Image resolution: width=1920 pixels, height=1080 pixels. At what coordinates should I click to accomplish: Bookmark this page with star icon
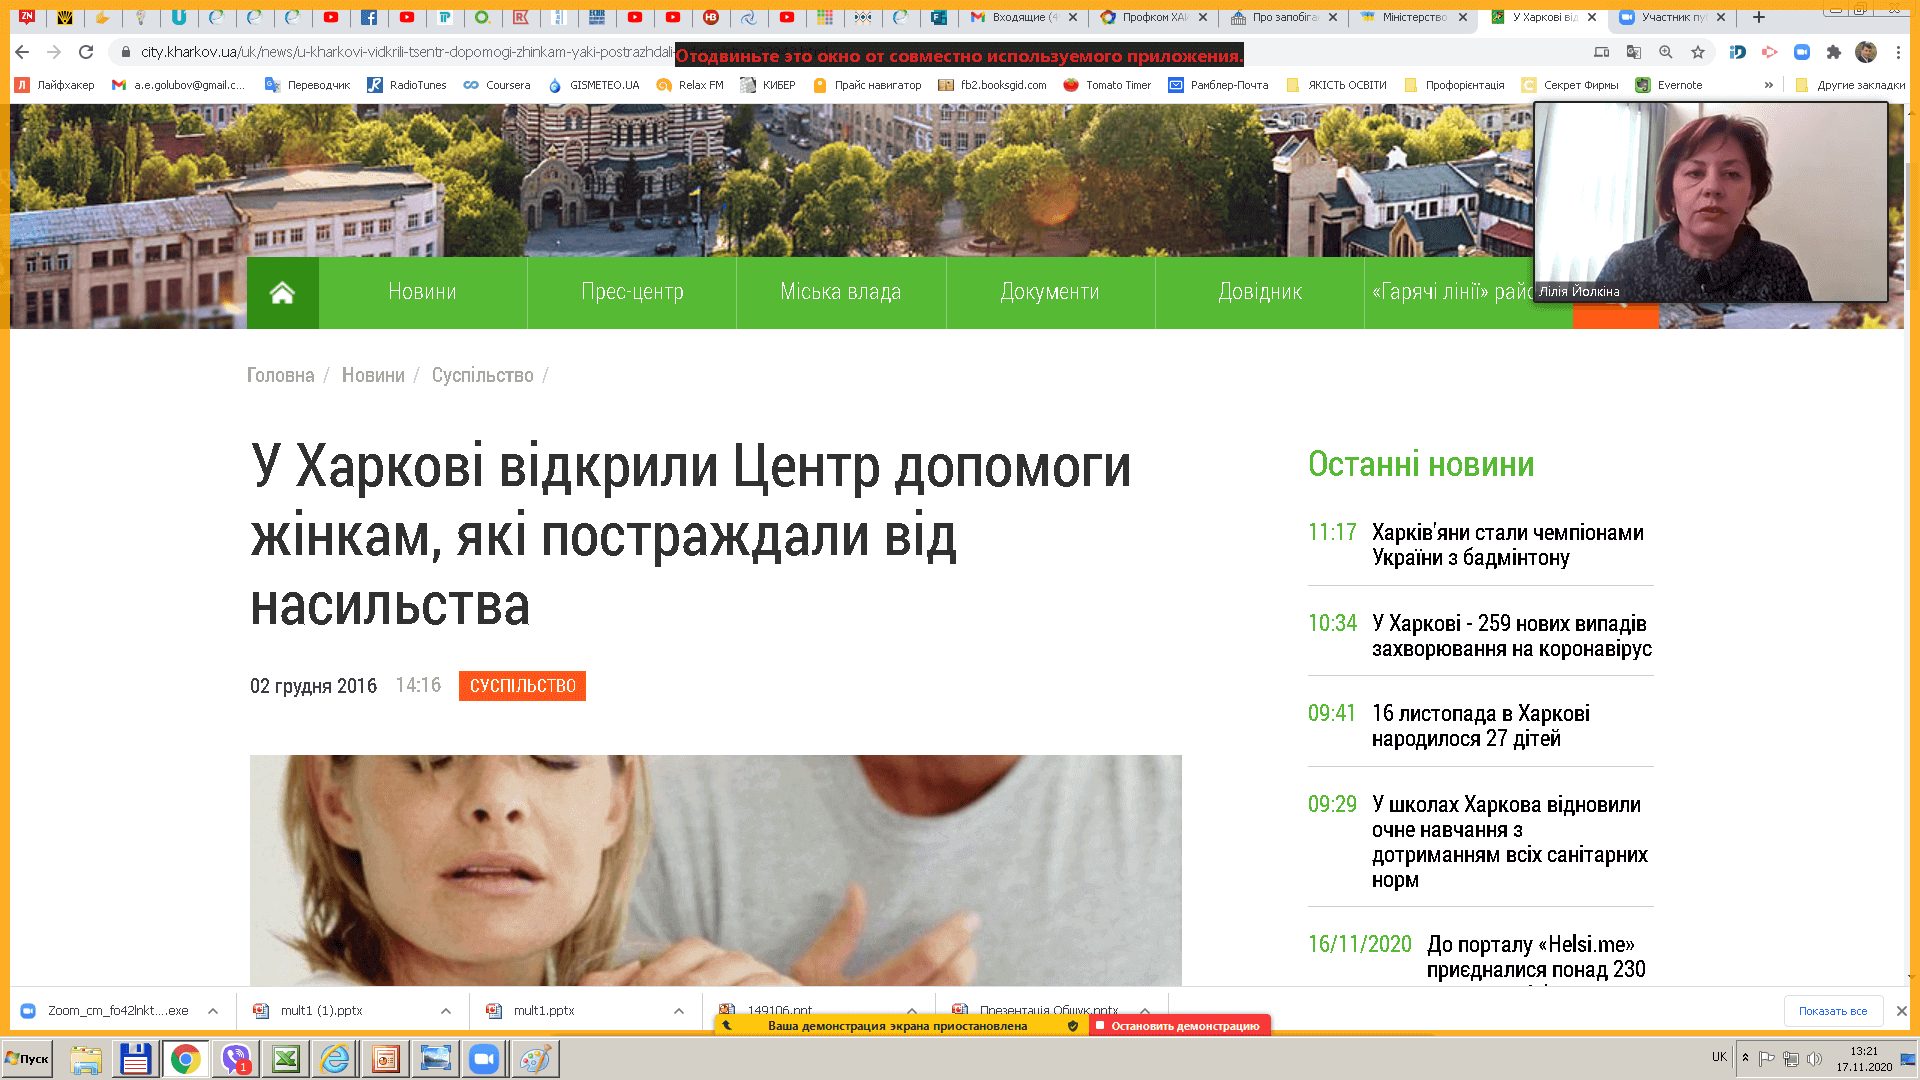pyautogui.click(x=1697, y=52)
